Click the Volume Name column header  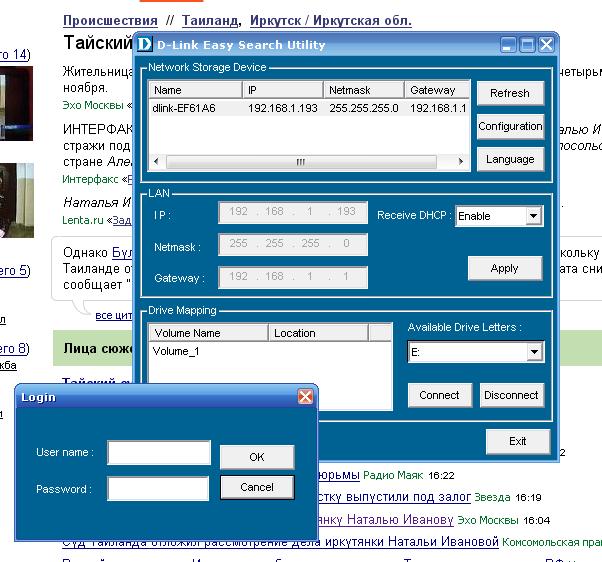(208, 333)
